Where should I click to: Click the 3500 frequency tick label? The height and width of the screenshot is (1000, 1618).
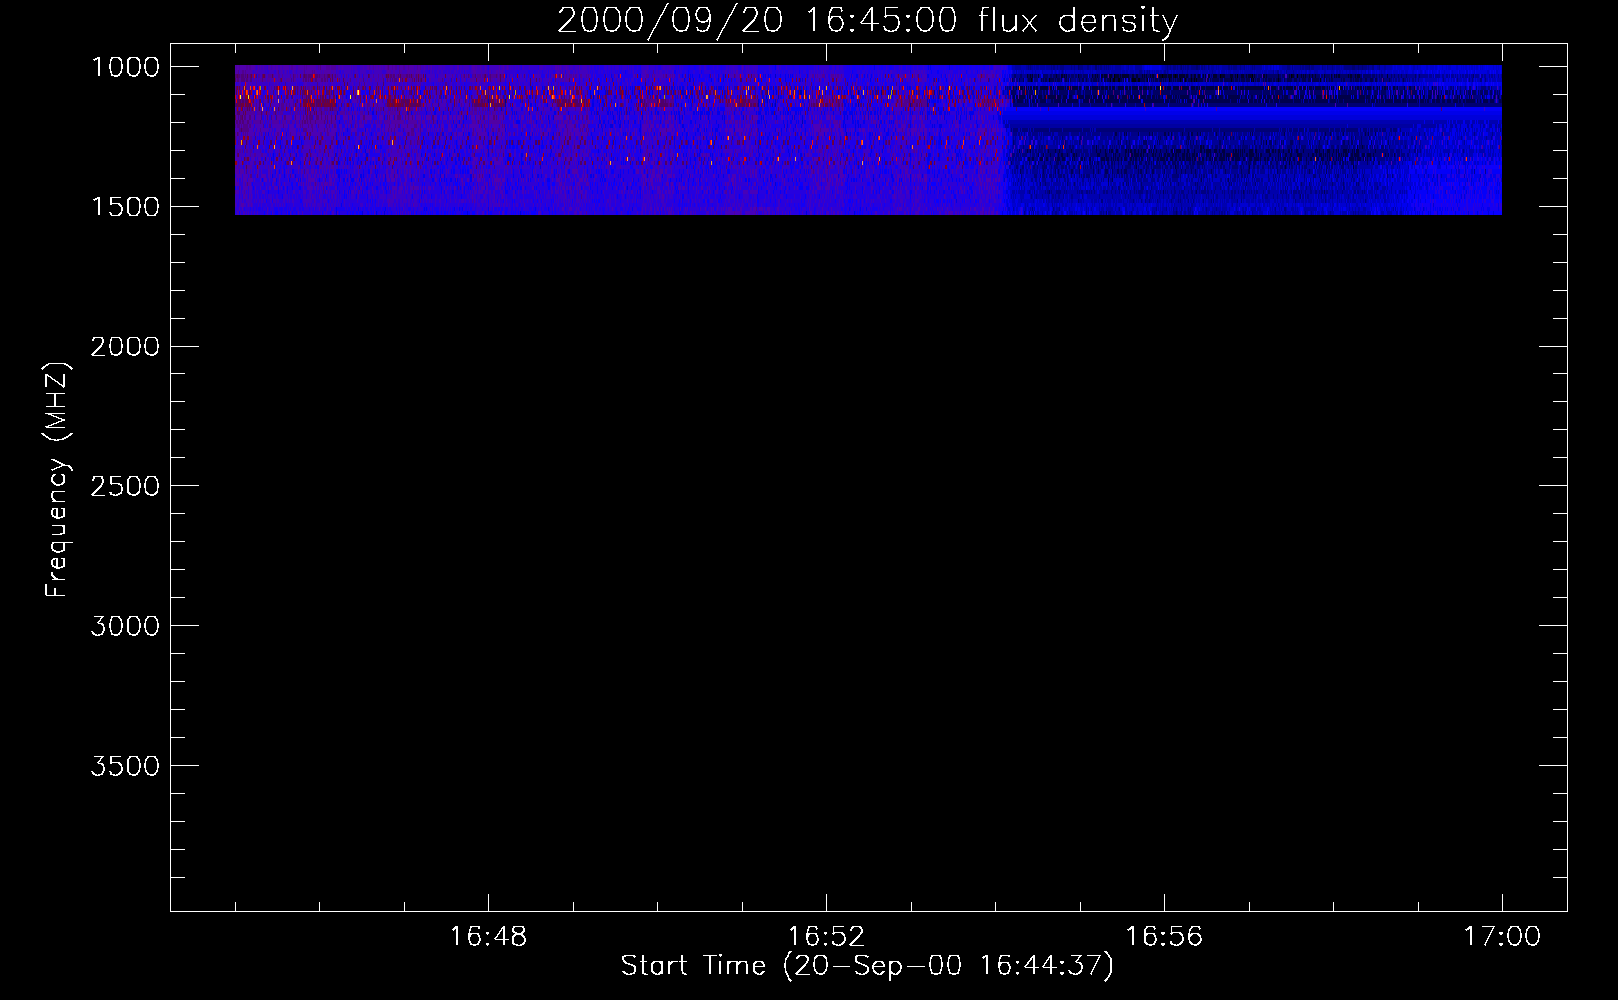[x=125, y=766]
